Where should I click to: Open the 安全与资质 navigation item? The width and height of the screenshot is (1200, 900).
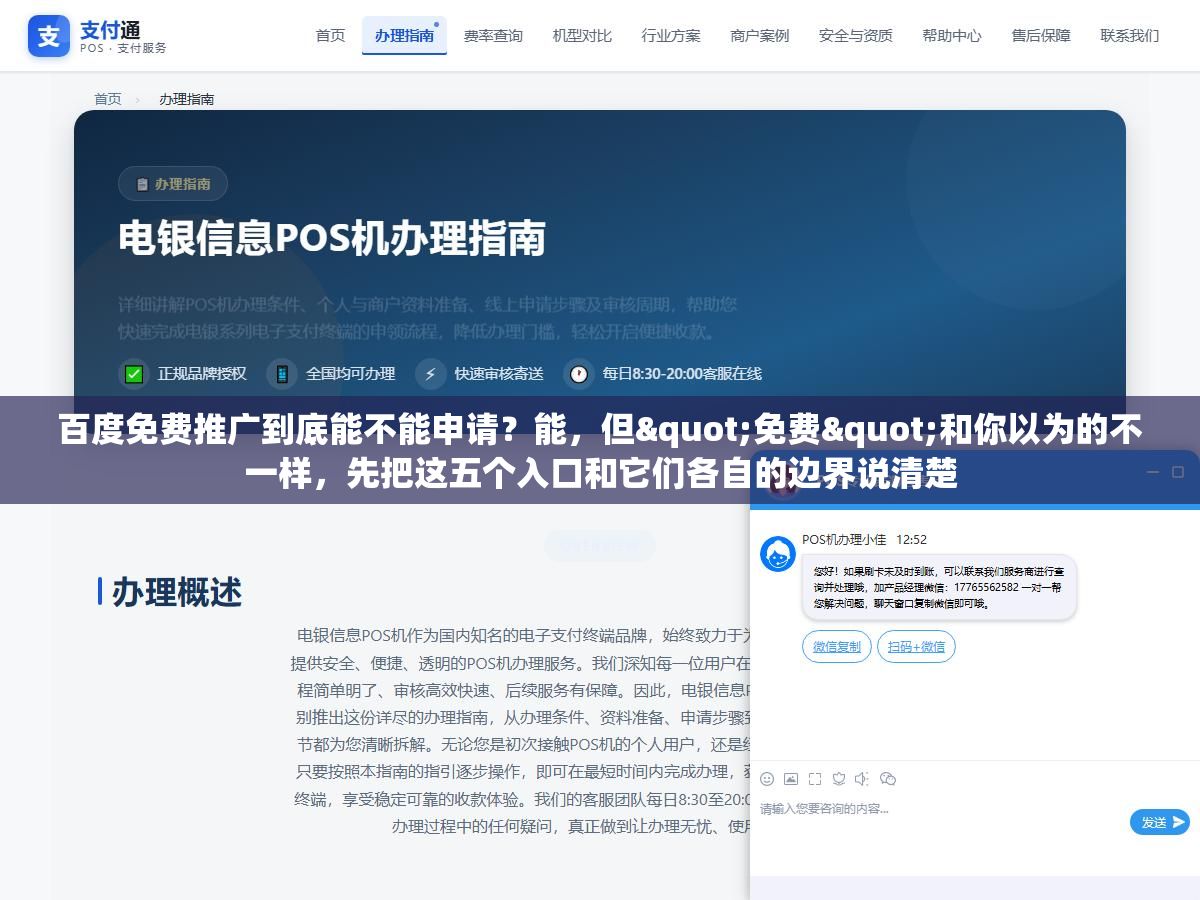click(856, 35)
